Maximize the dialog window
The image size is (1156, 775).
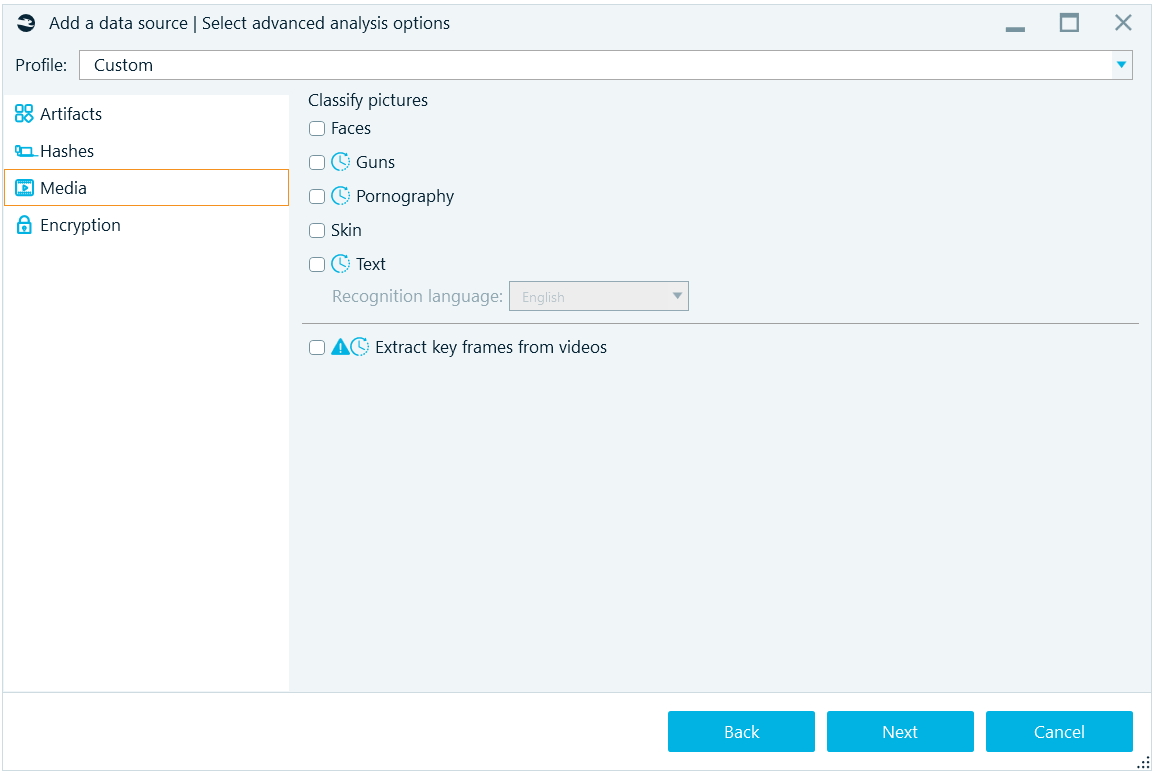click(x=1069, y=24)
